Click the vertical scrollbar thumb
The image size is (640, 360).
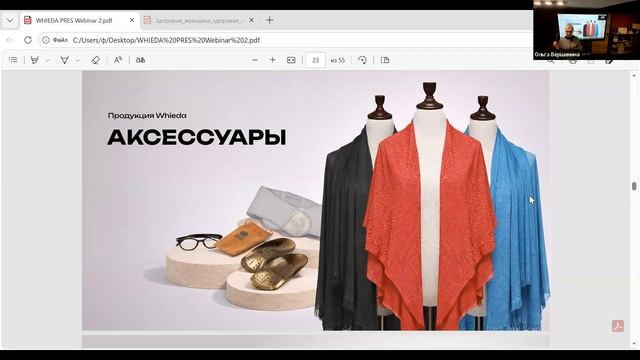[x=634, y=186]
